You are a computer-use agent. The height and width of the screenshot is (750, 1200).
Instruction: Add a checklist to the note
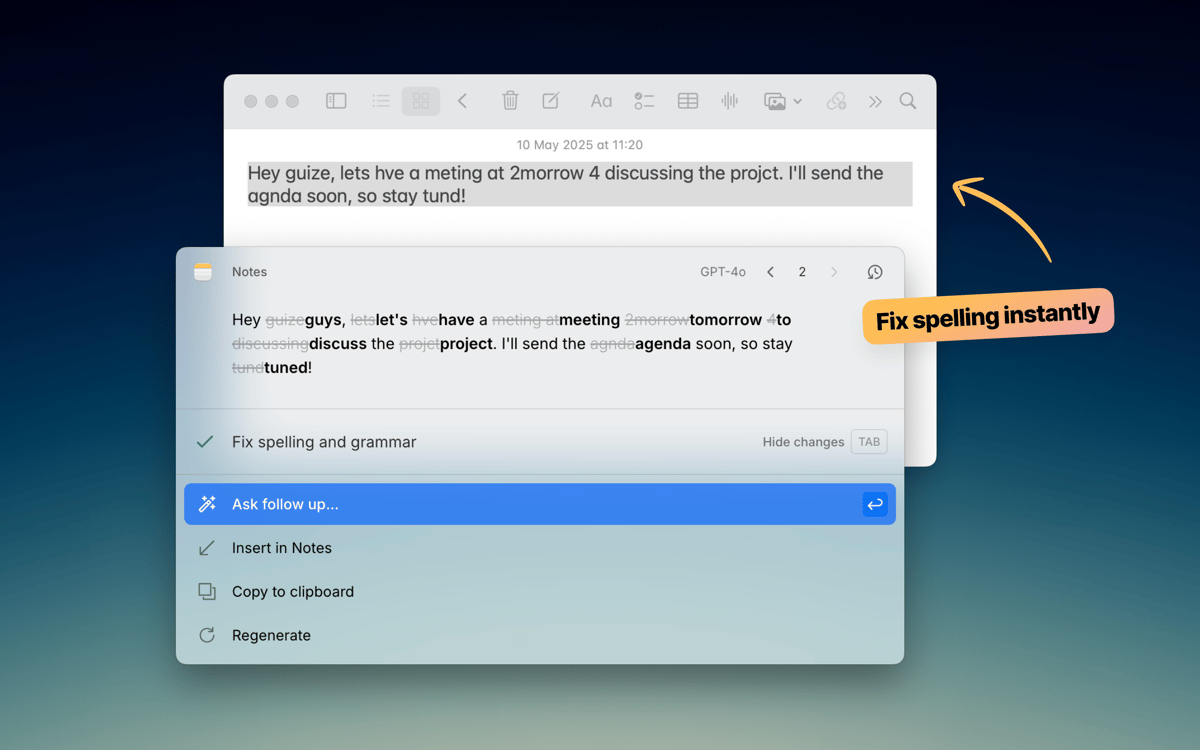tap(644, 101)
